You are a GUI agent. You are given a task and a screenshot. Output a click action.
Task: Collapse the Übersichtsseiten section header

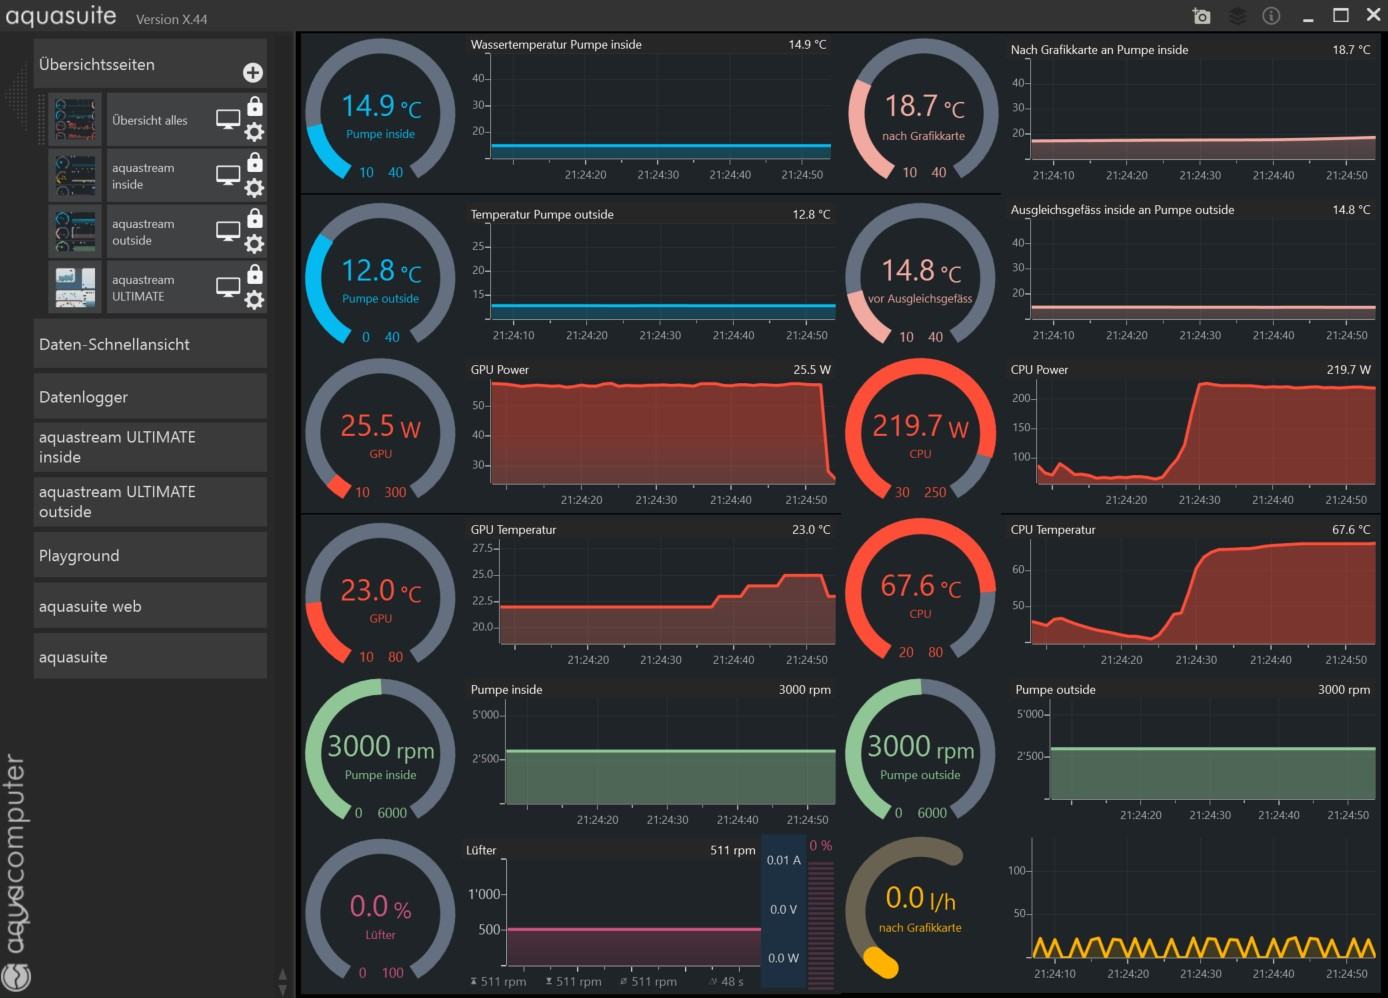click(x=150, y=64)
